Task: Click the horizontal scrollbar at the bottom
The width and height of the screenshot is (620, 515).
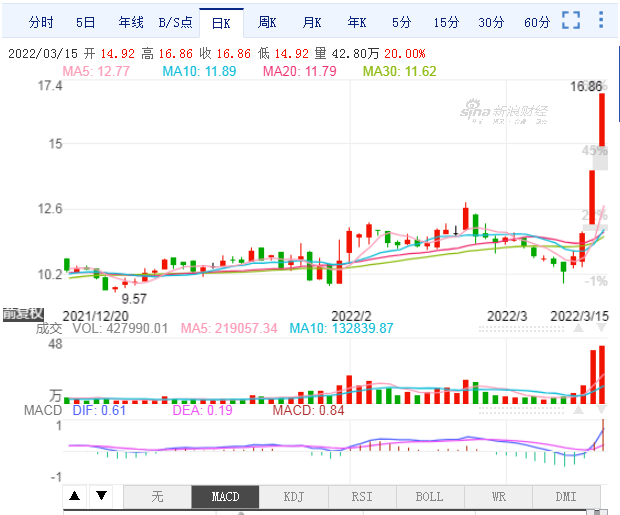Action: (x=330, y=511)
